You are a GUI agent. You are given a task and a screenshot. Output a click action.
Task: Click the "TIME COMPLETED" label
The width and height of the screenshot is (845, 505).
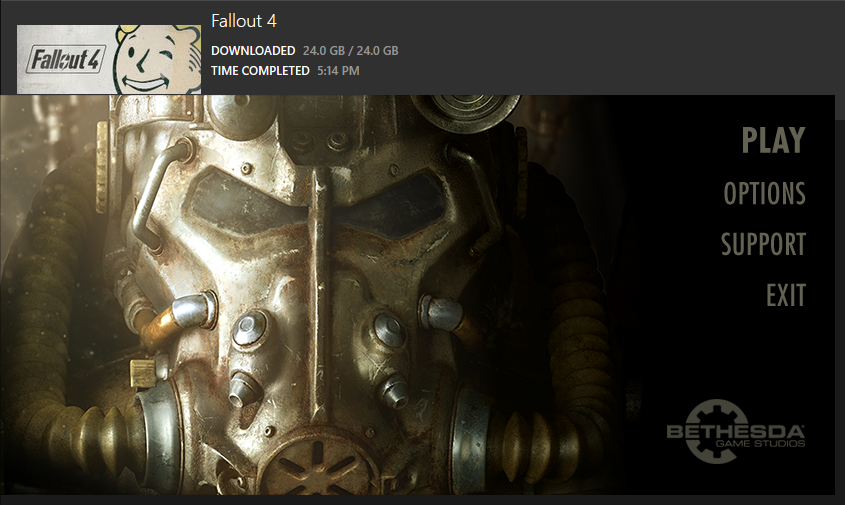pos(260,71)
